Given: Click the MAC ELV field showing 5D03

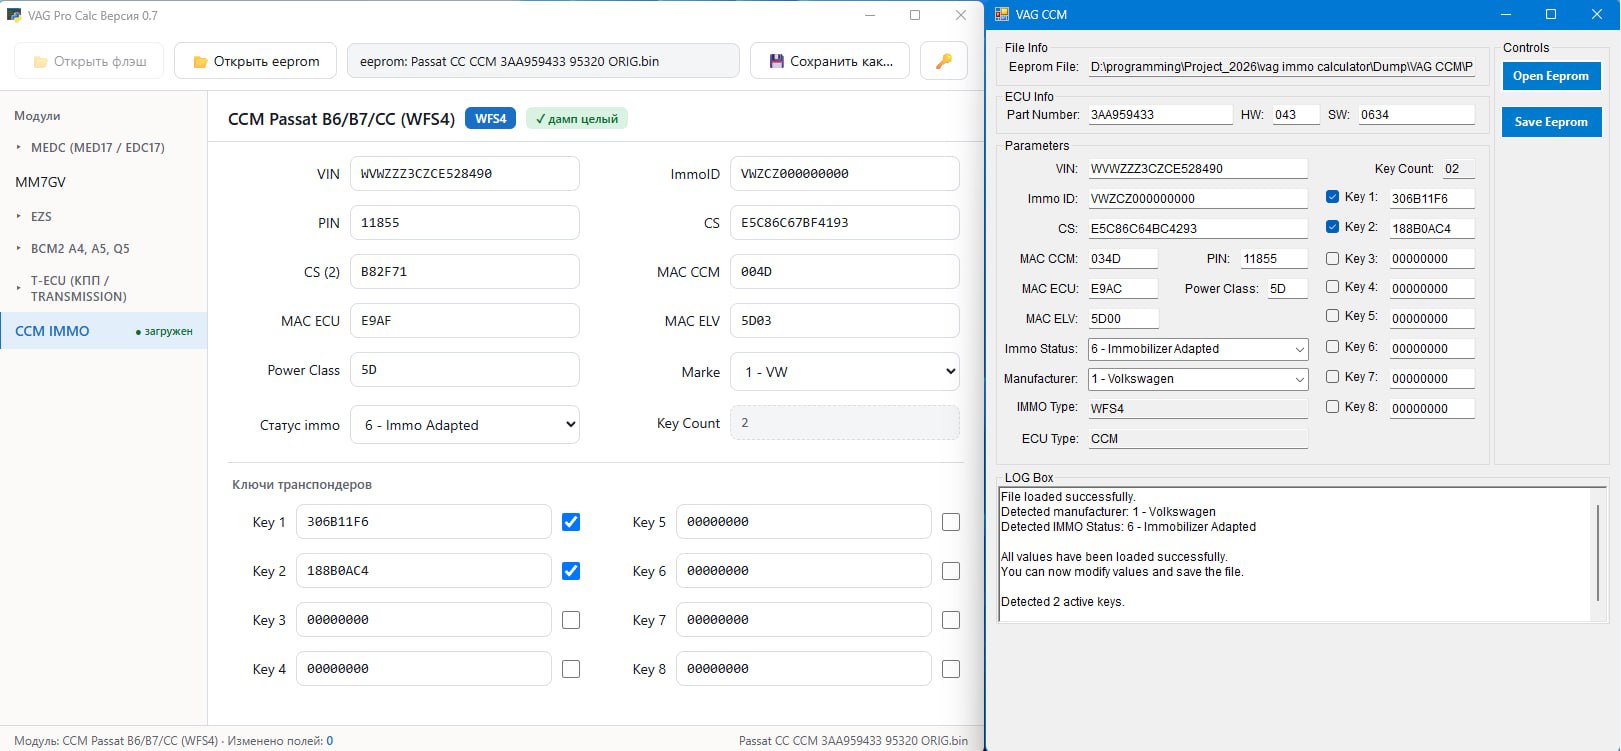Looking at the screenshot, I should pos(845,320).
